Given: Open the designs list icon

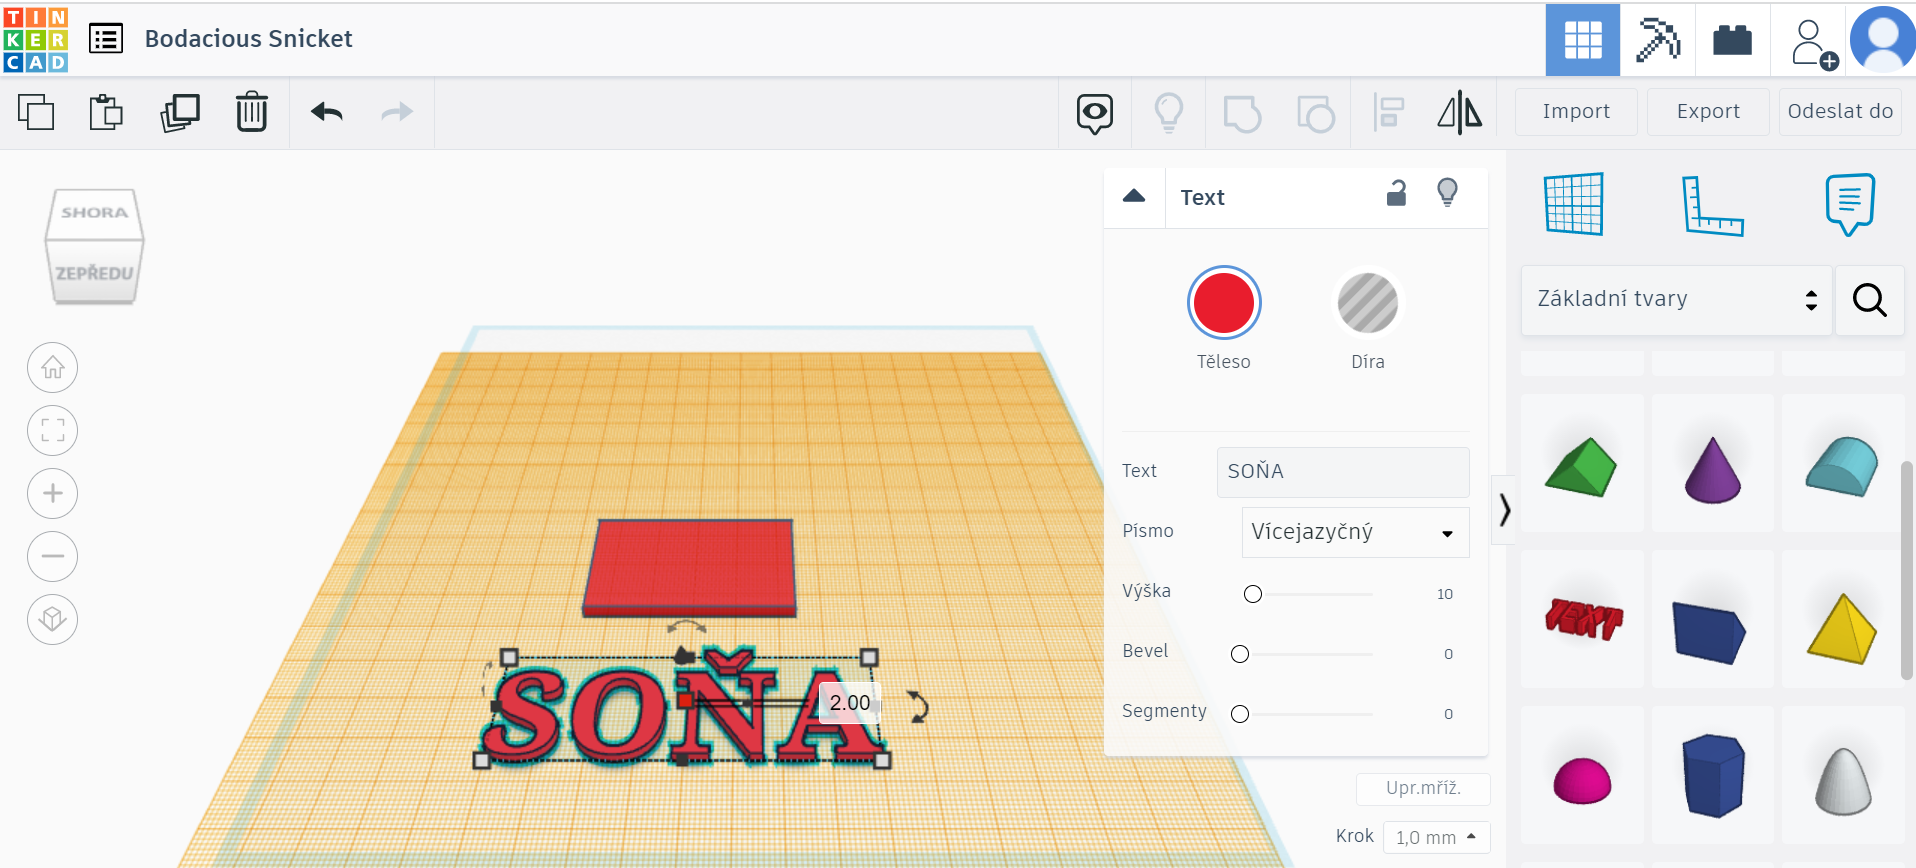Looking at the screenshot, I should tap(106, 39).
